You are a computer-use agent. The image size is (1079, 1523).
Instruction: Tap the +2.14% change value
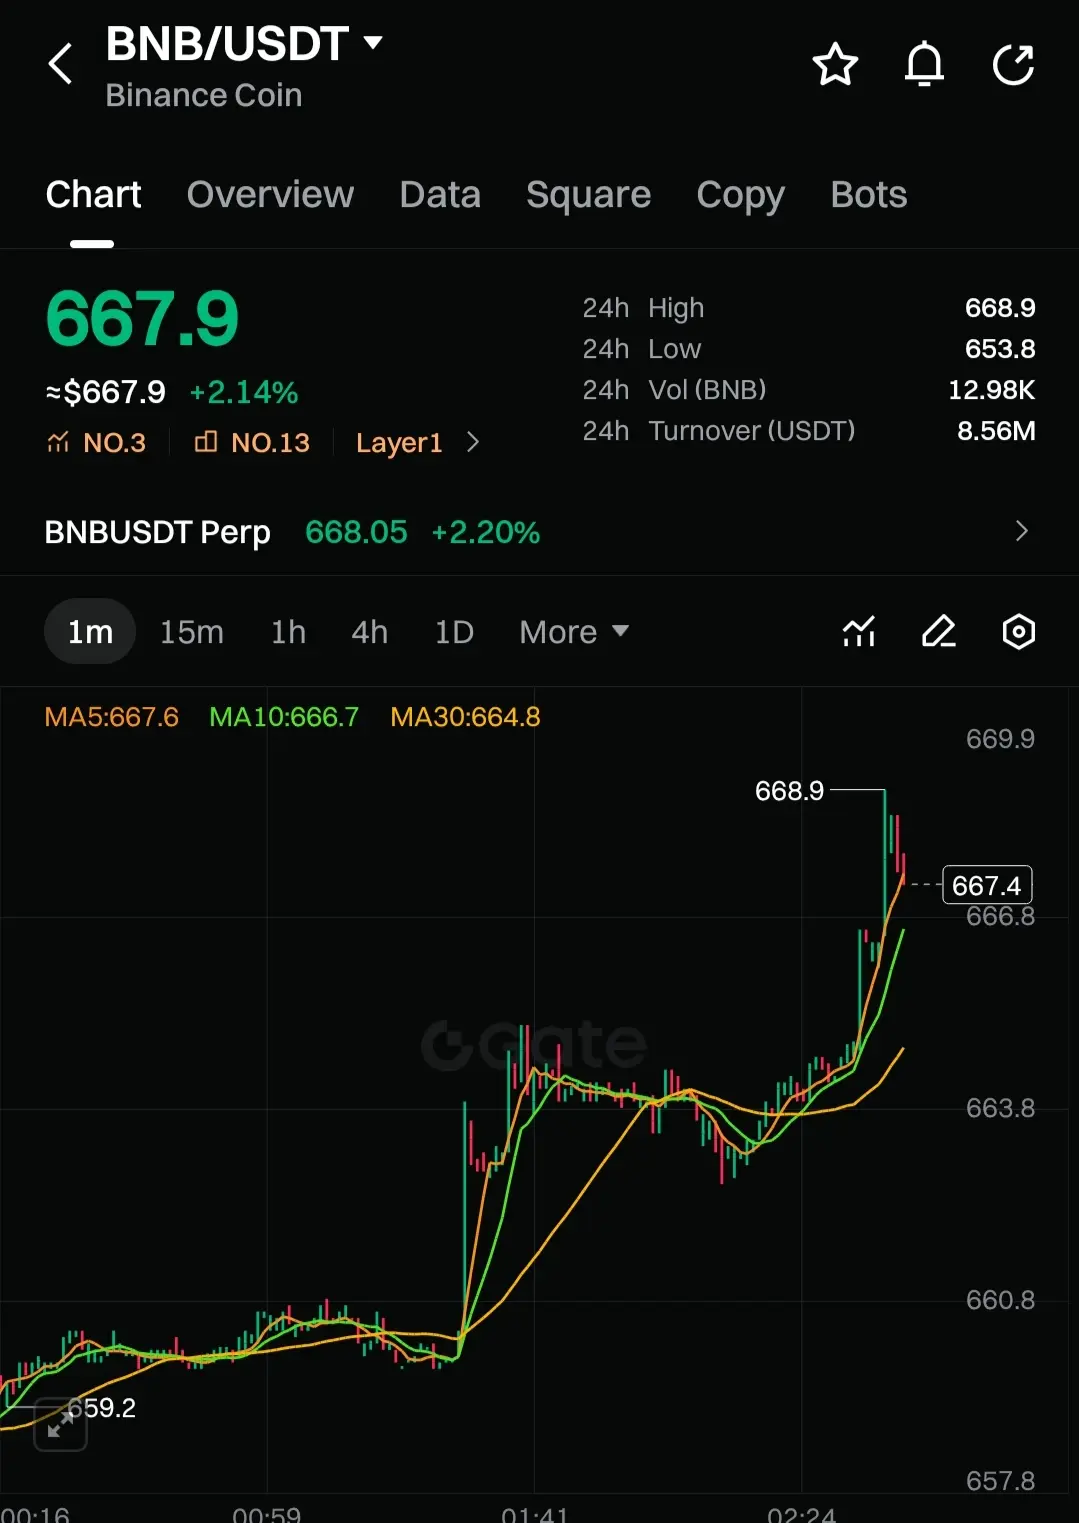coord(244,392)
